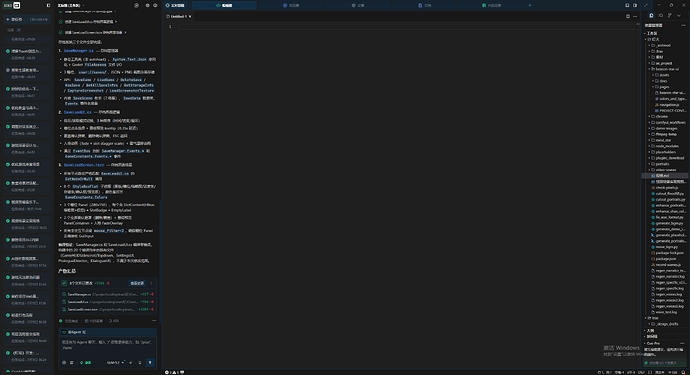Switch to the active editor tab in top bar
The image size is (690, 375).
pyautogui.click(x=224, y=5)
